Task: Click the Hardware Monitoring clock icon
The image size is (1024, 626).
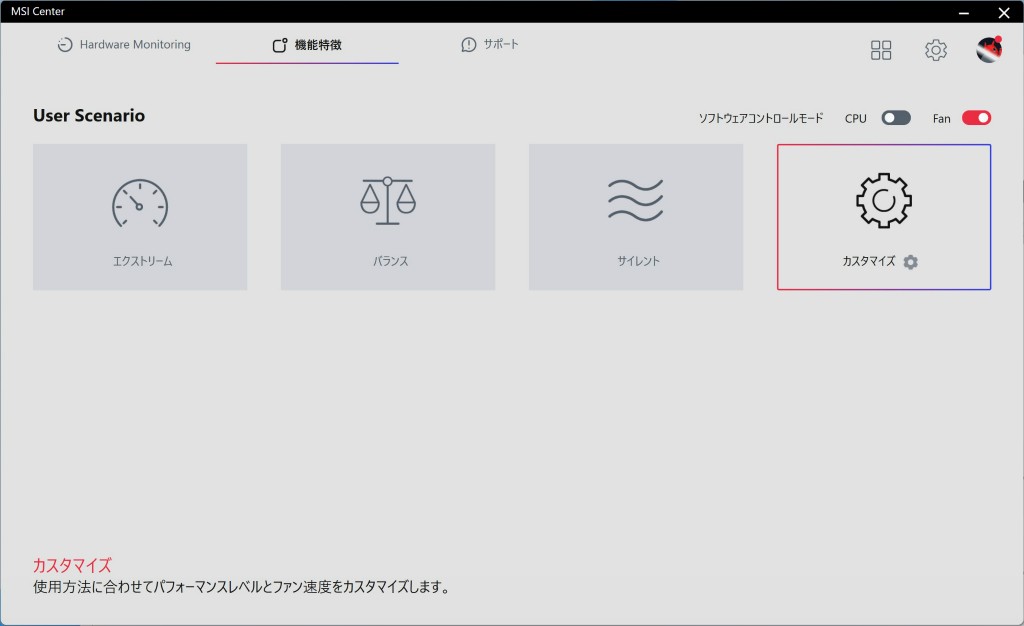Action: (x=65, y=45)
